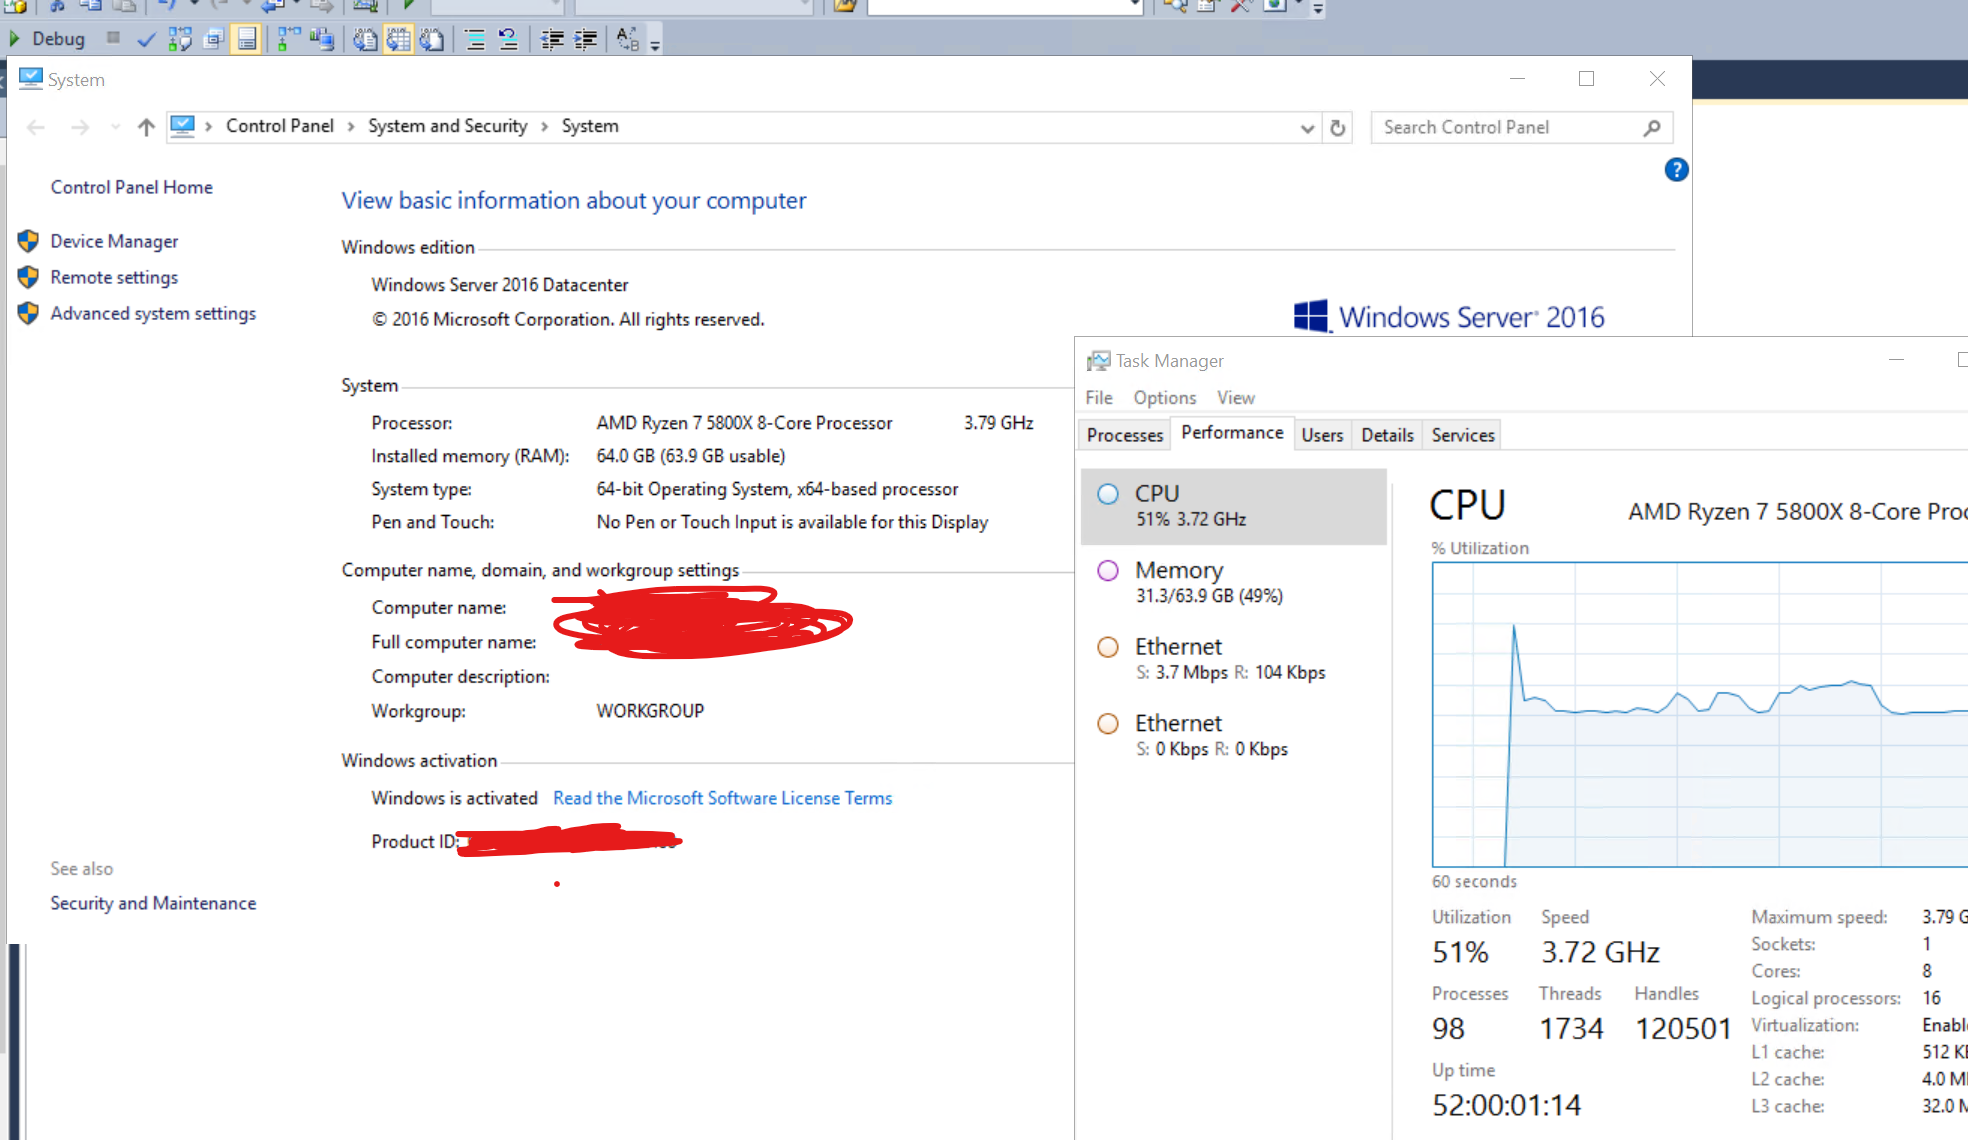
Task: Decrease the line indent
Action: pyautogui.click(x=552, y=39)
